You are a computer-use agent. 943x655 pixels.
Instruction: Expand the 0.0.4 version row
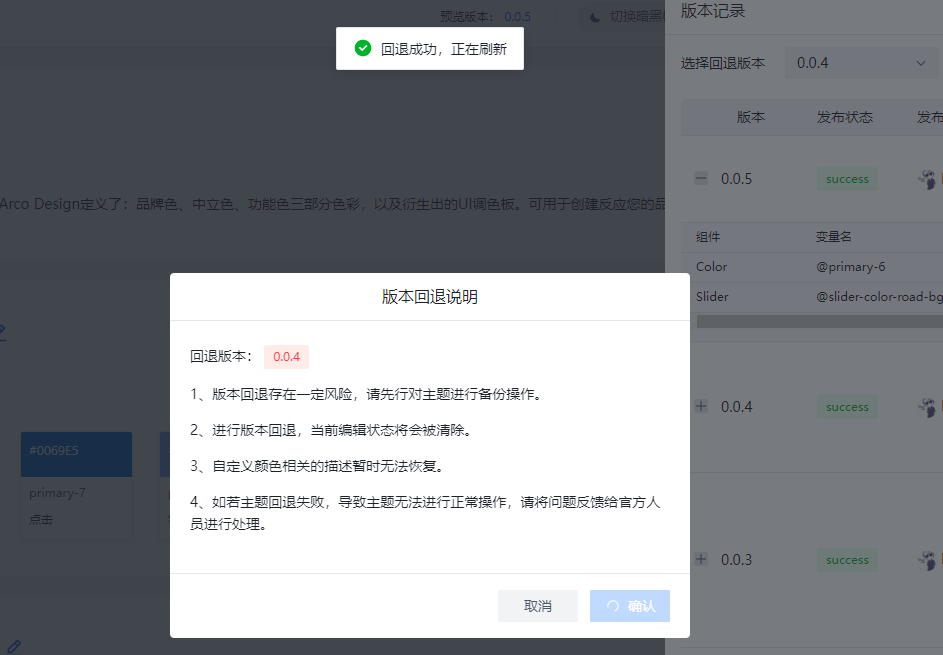tap(701, 406)
